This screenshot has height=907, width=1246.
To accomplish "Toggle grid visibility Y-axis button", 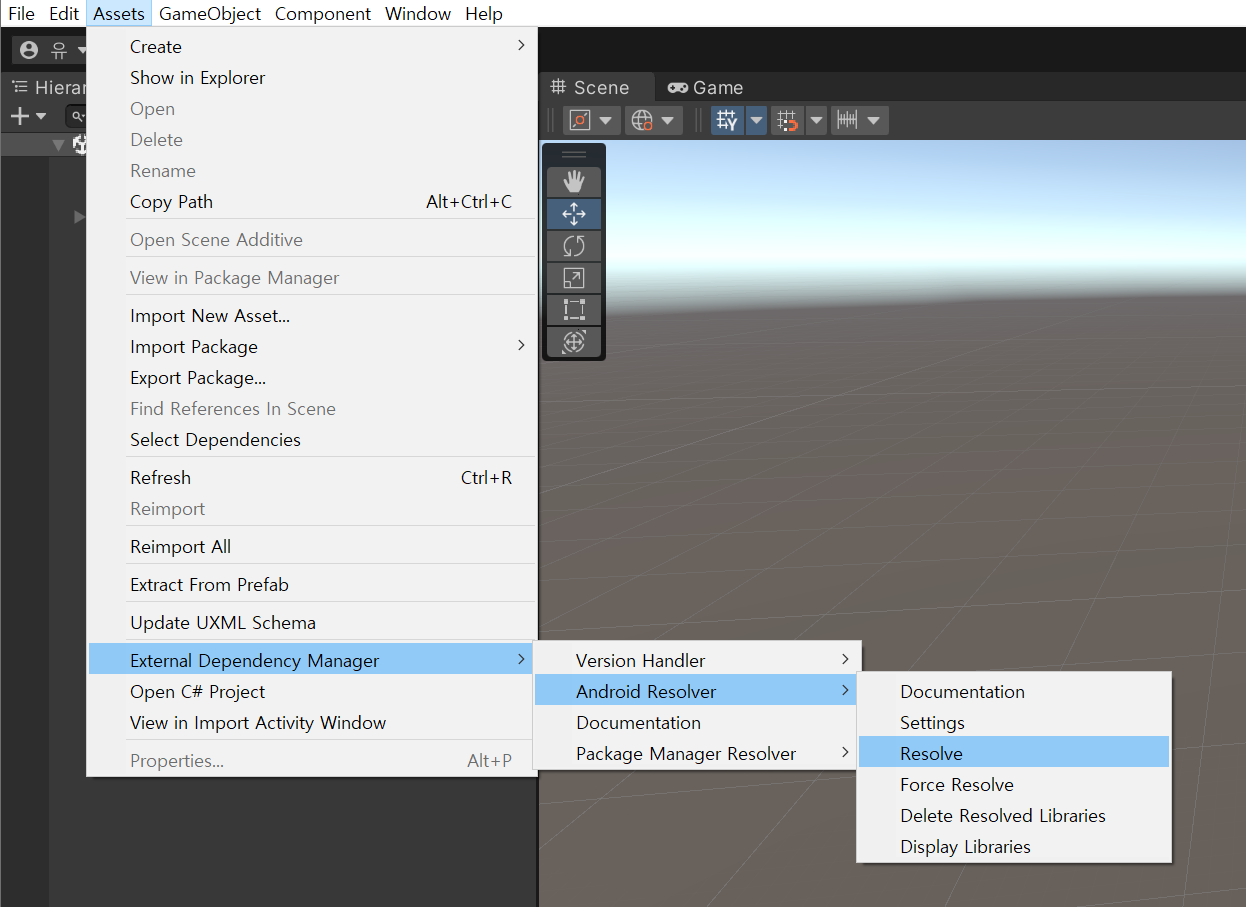I will tap(728, 121).
